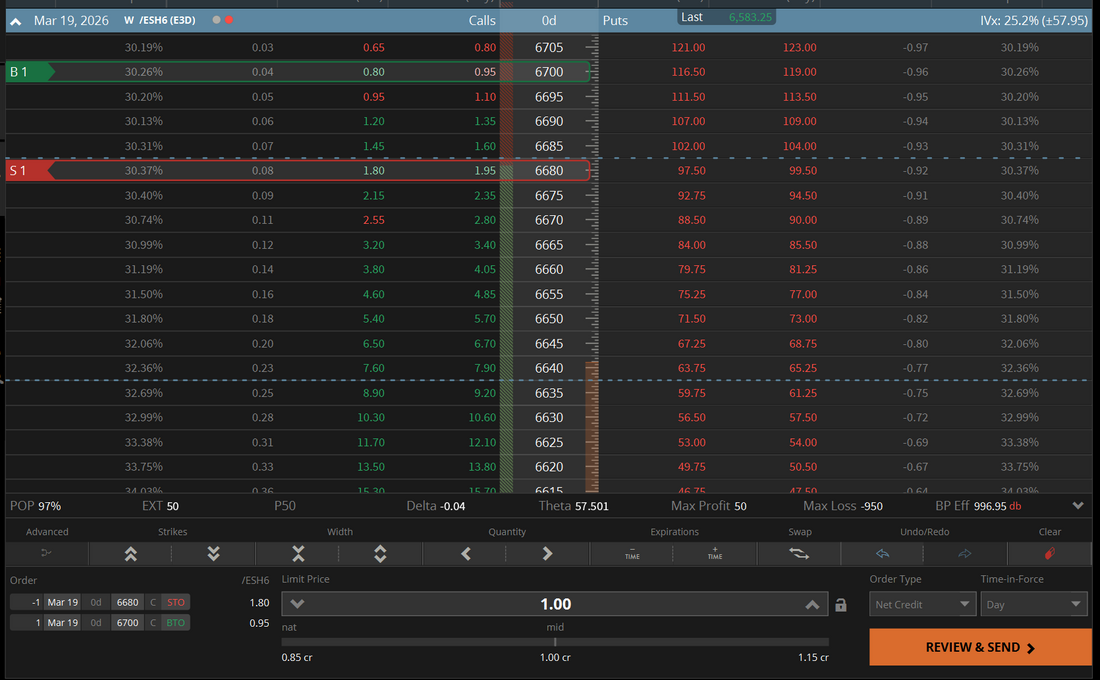Clear the order with red icon
The image size is (1100, 680).
(1049, 553)
